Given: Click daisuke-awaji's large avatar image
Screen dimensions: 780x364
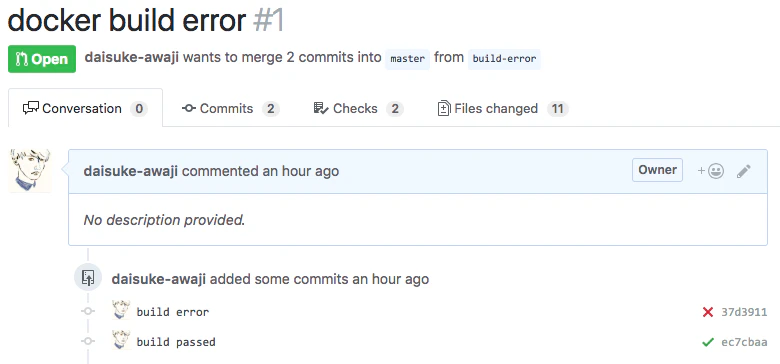Looking at the screenshot, I should click(x=30, y=171).
